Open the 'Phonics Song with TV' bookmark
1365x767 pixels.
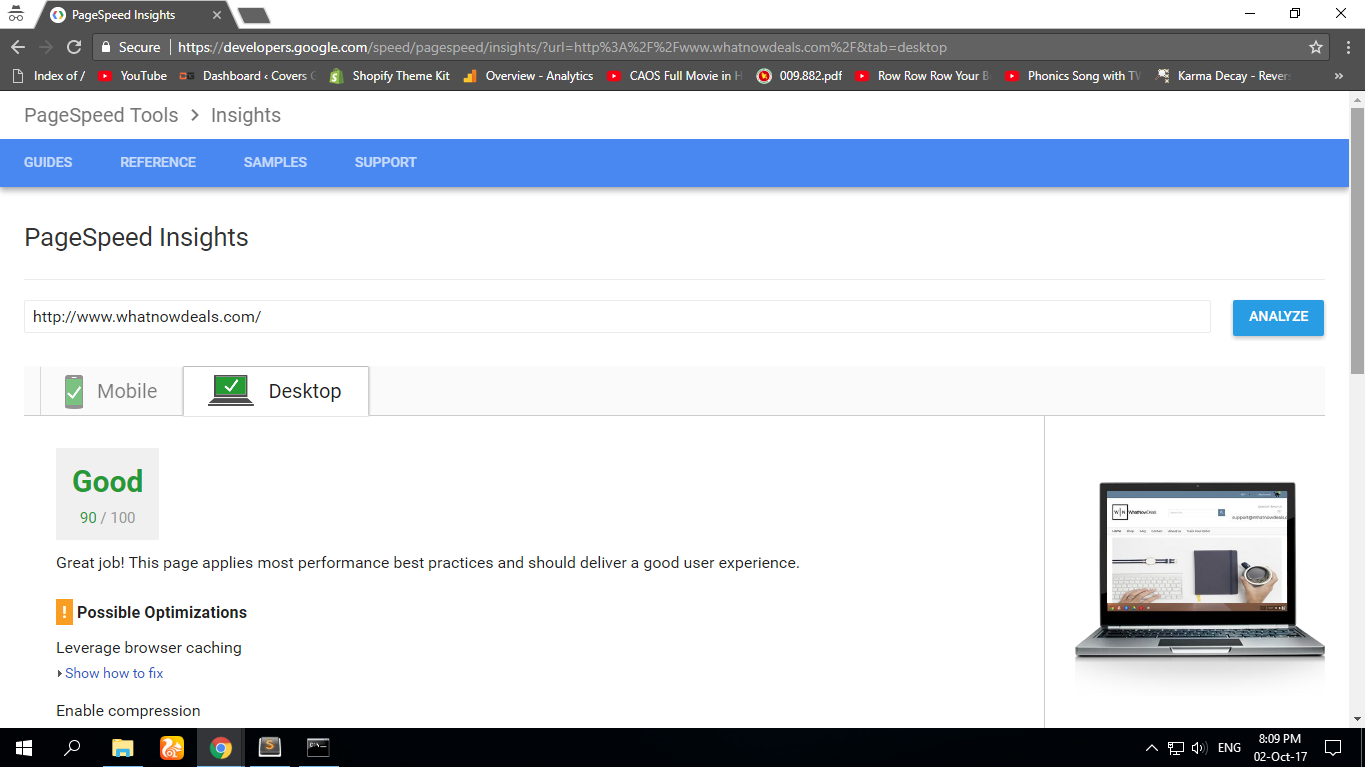(x=1073, y=76)
